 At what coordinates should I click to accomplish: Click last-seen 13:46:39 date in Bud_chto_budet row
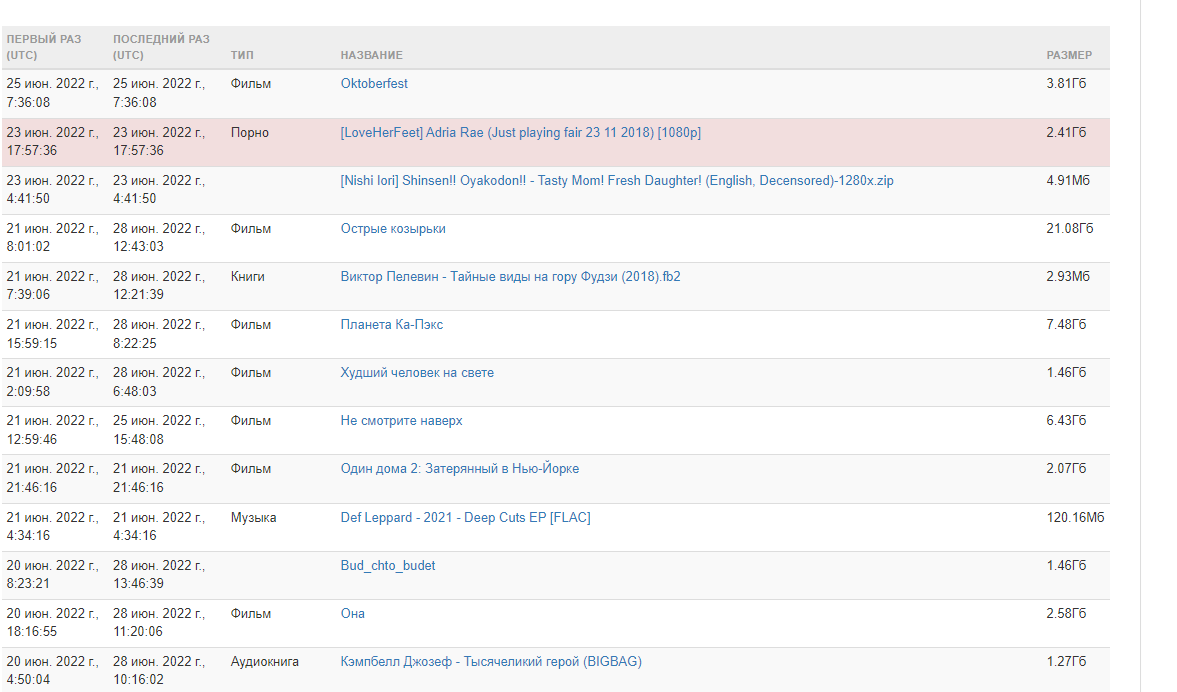[x=159, y=574]
